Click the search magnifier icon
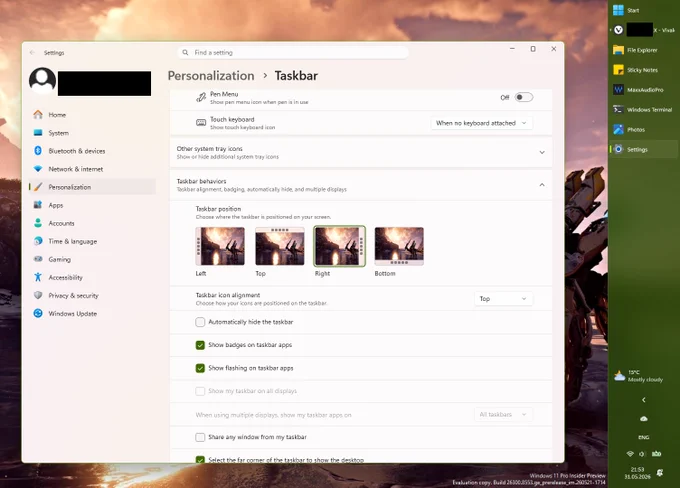 point(185,52)
